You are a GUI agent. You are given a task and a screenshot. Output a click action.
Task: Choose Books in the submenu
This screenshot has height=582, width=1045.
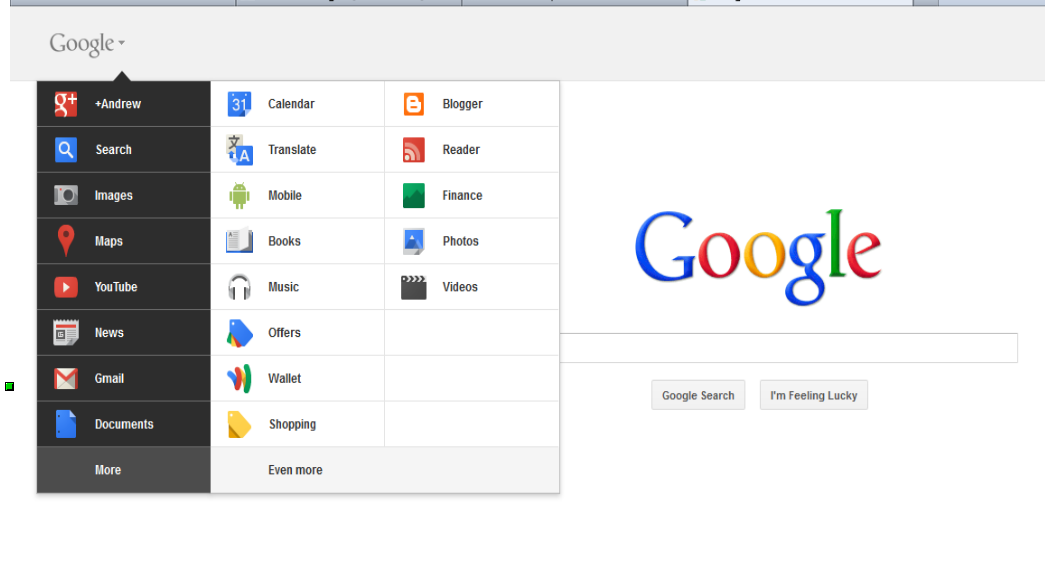pyautogui.click(x=297, y=241)
